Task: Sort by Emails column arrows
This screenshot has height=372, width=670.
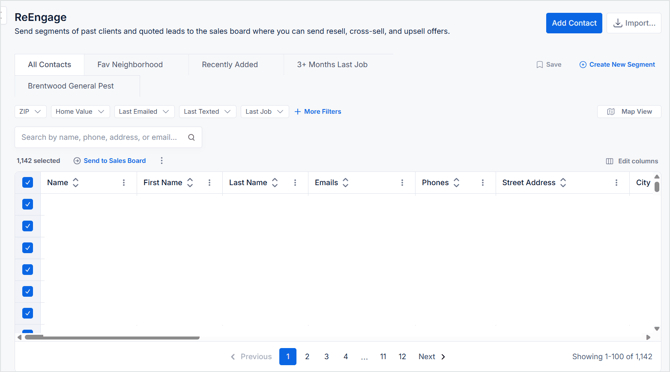Action: pyautogui.click(x=346, y=183)
